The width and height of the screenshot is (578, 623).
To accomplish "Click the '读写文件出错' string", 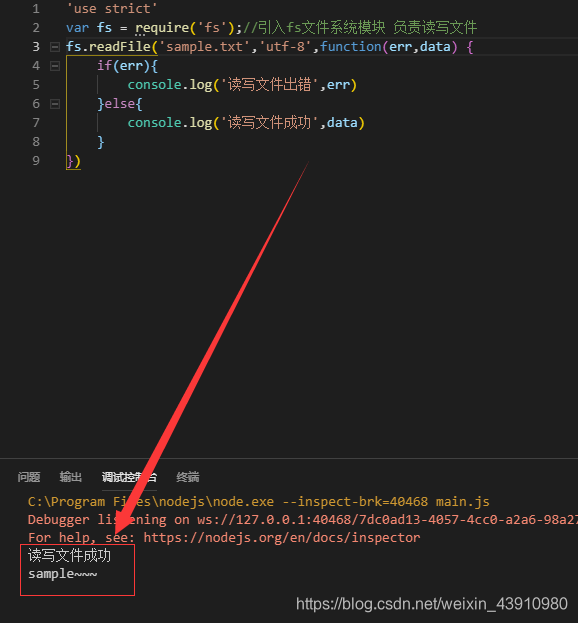I will 270,85.
